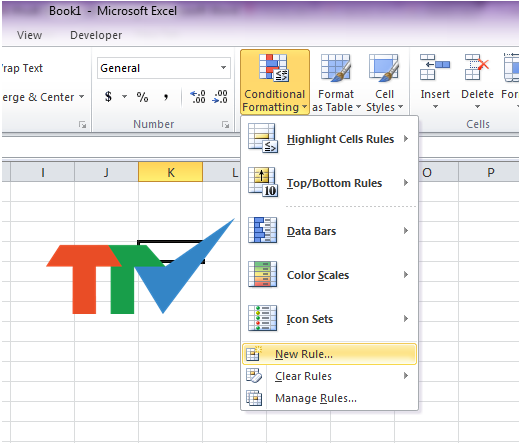This screenshot has width=524, height=444.
Task: Apply the Percent Style format
Action: click(142, 97)
